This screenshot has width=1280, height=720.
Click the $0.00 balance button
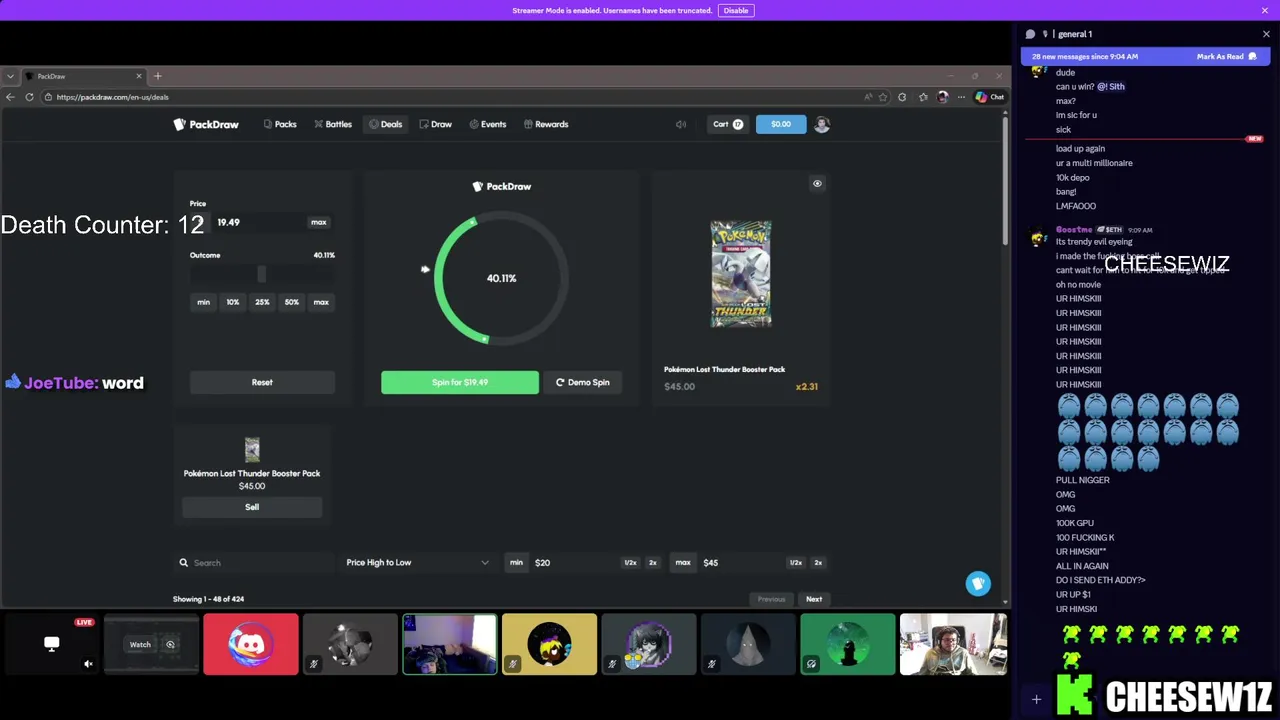[x=781, y=124]
